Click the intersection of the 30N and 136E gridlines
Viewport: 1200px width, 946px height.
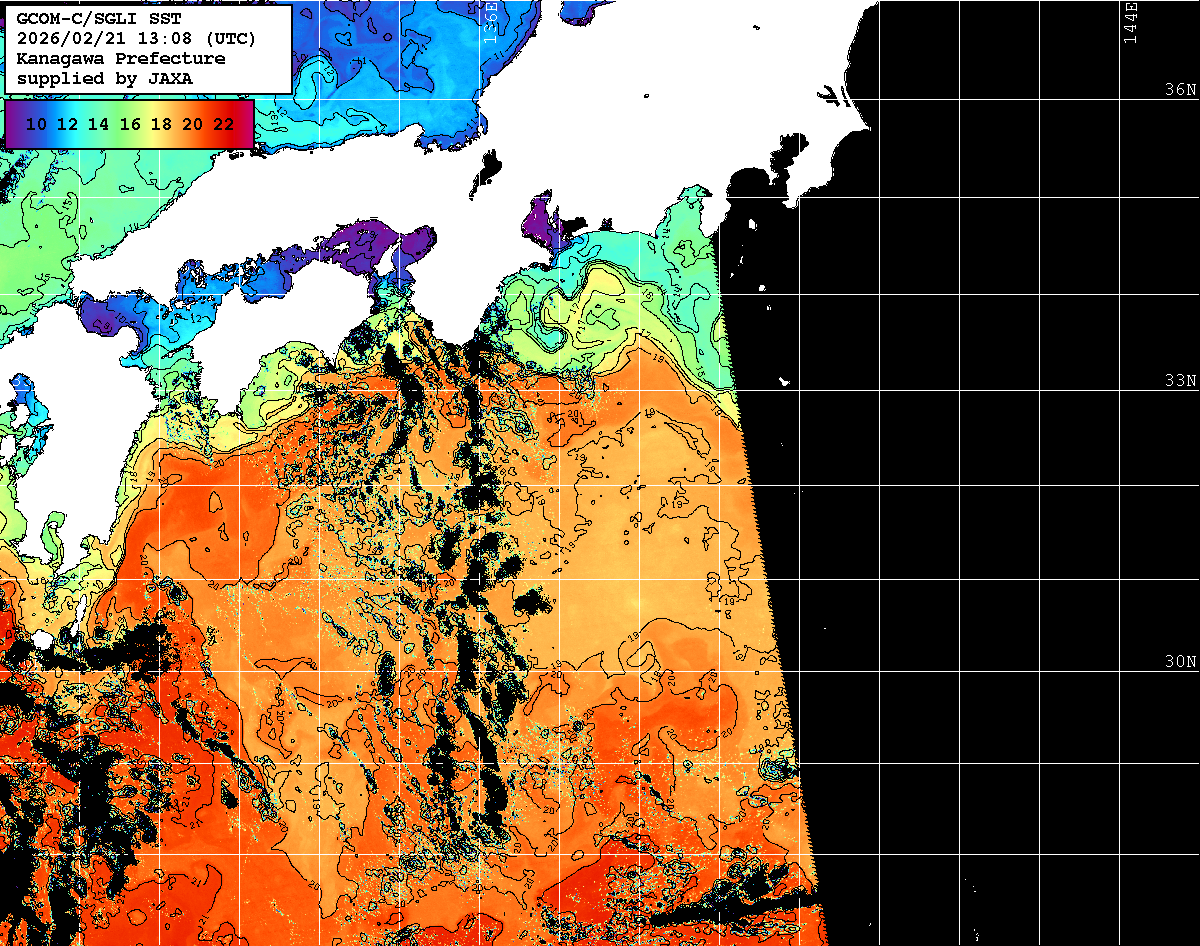point(478,671)
